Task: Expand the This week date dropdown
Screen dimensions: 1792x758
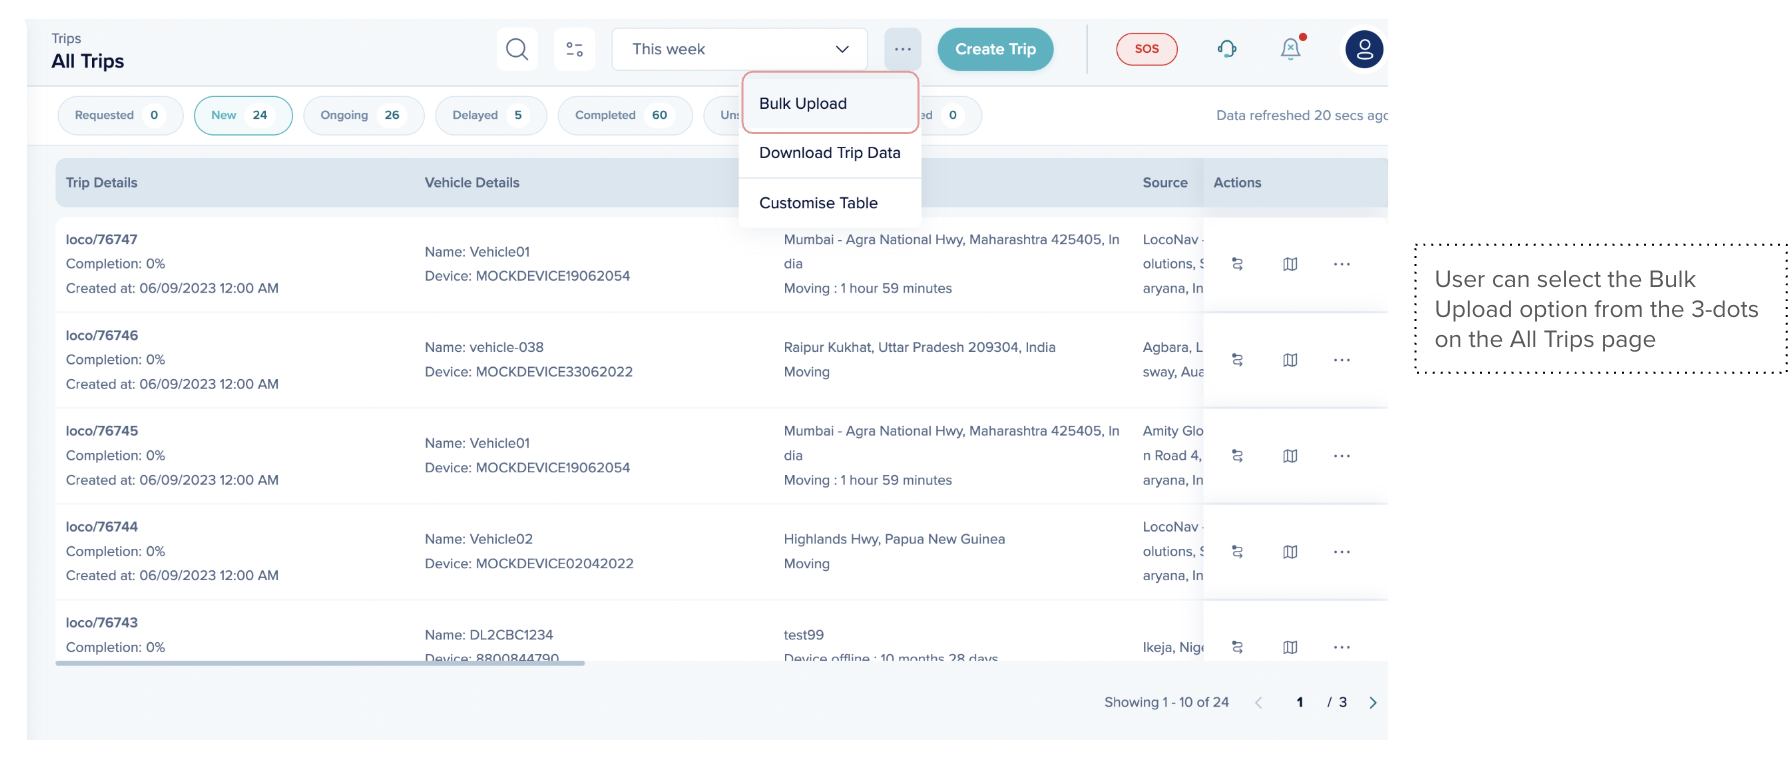Action: pos(739,49)
